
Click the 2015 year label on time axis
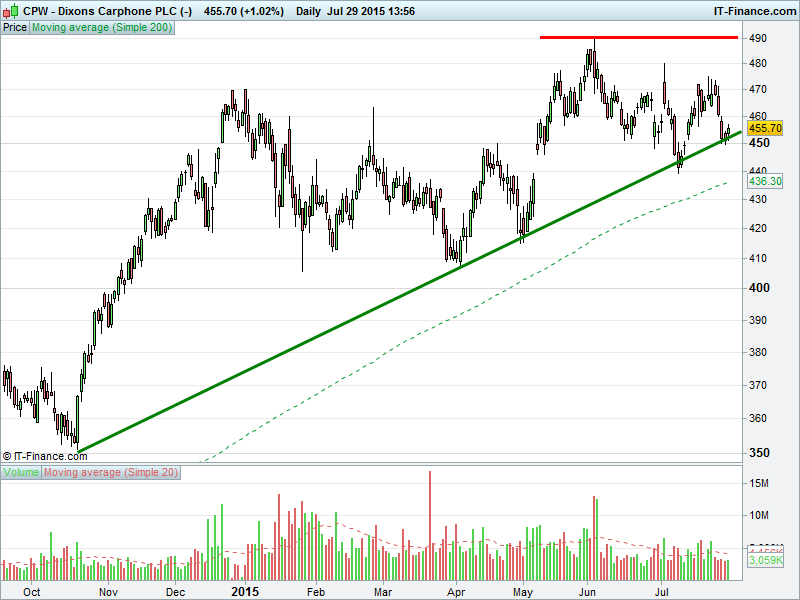coord(245,591)
